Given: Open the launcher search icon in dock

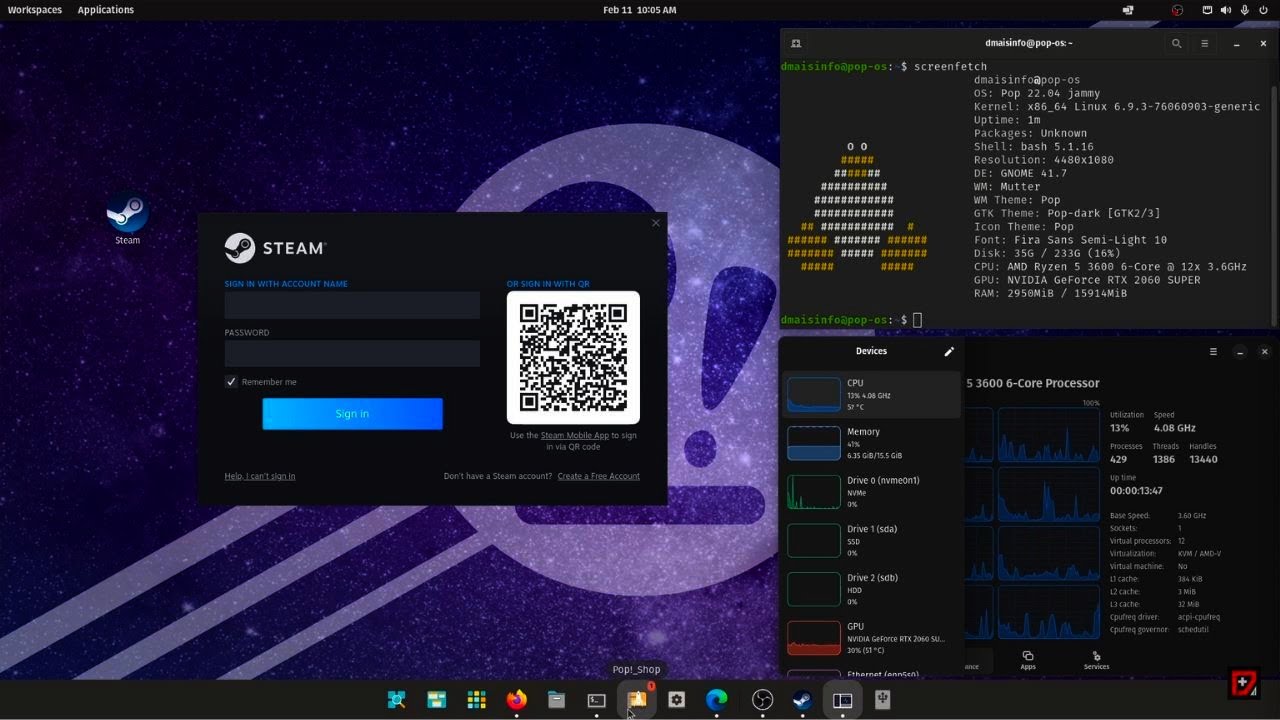Looking at the screenshot, I should (x=397, y=700).
